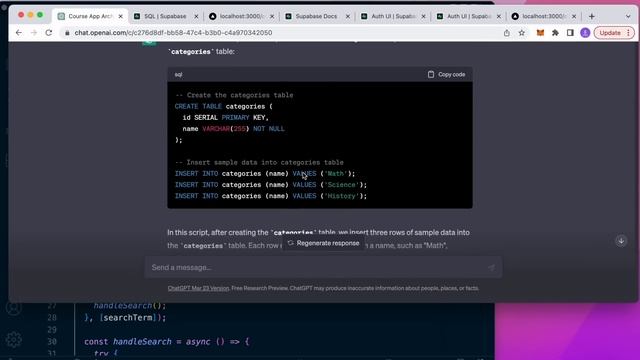Screen dimensions: 640x360
Task: Open settings gear in code editor sidebar
Action: click(13, 339)
